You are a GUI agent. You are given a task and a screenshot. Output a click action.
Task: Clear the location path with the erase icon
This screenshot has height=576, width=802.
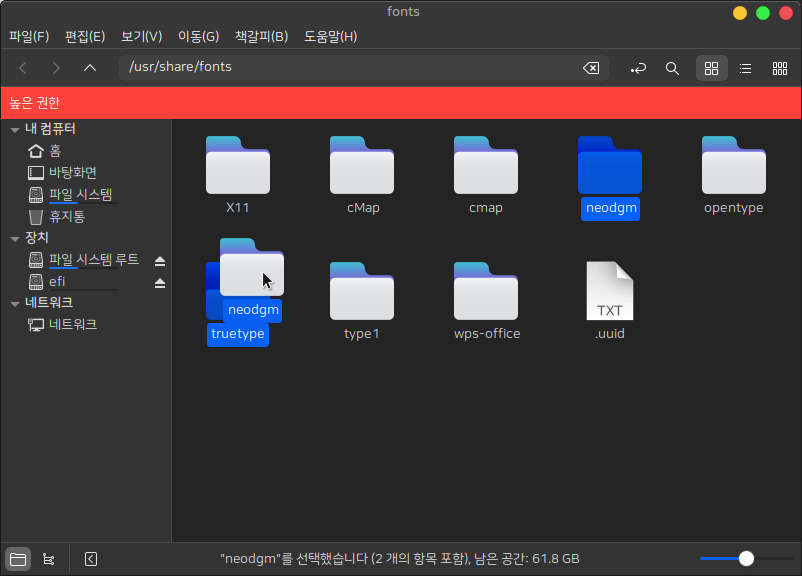(x=591, y=68)
